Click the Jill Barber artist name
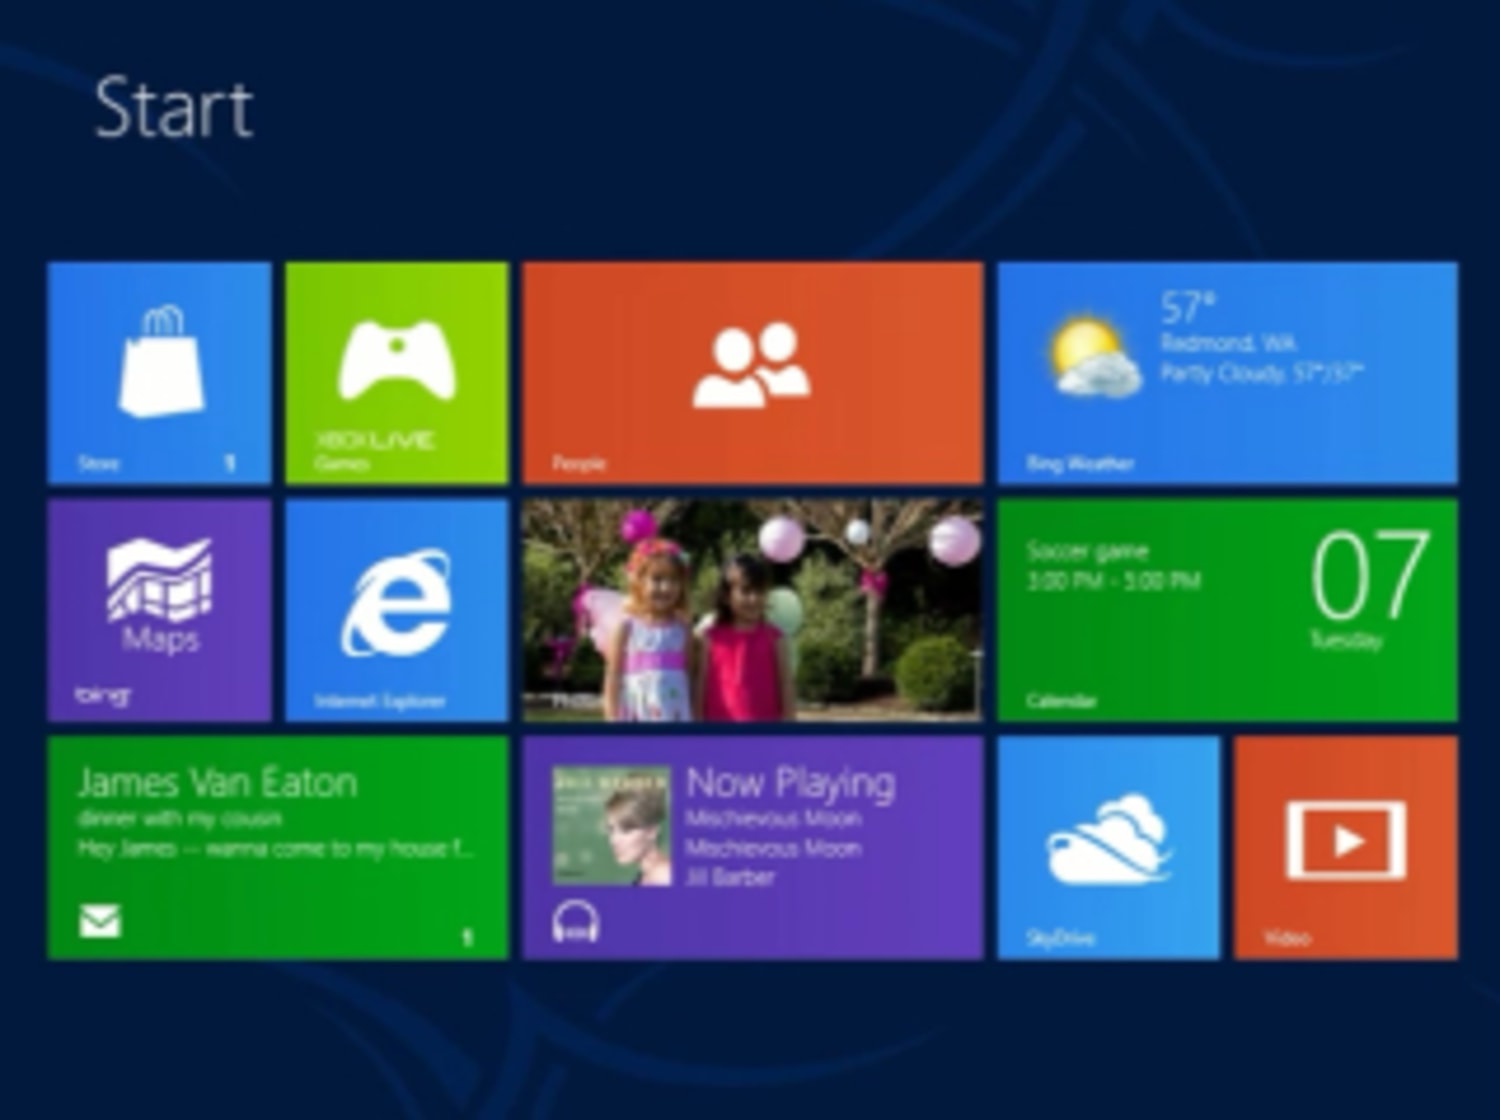 (730, 878)
